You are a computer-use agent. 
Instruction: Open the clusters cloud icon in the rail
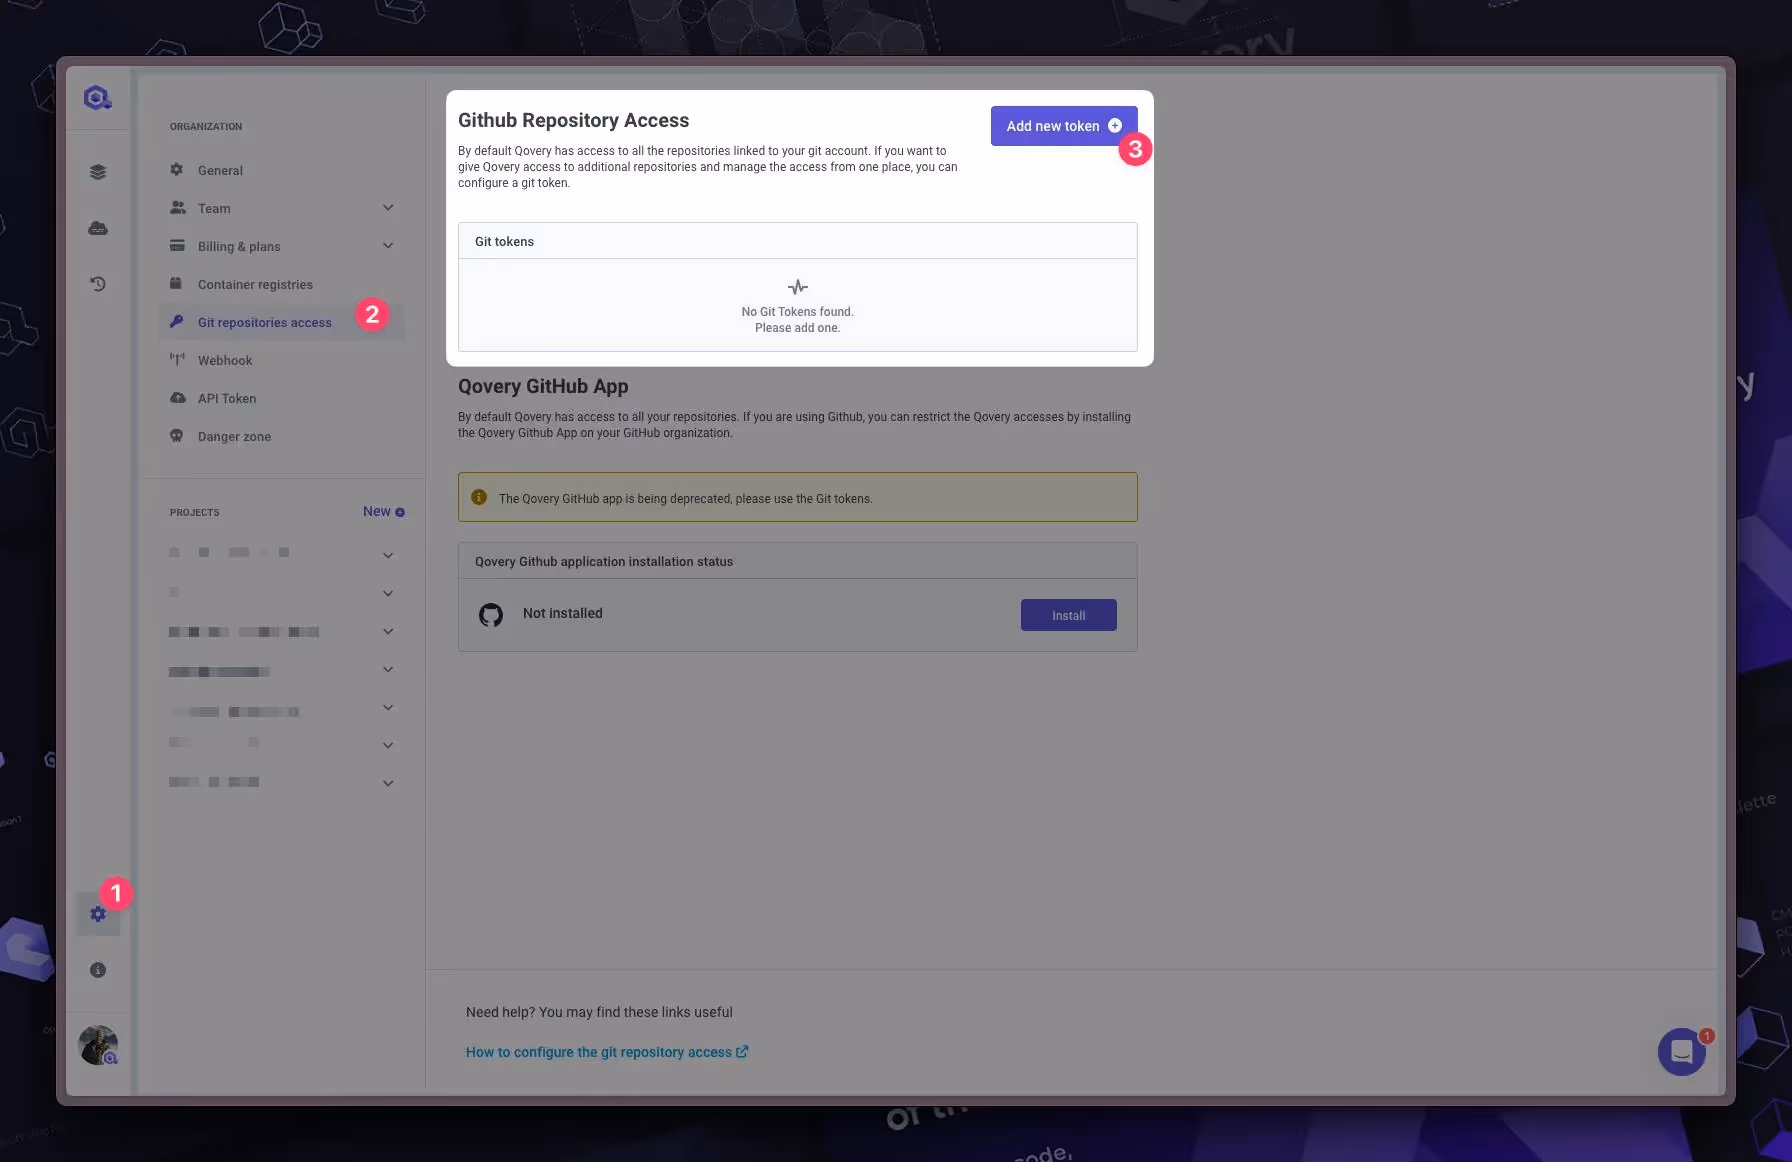[x=98, y=228]
